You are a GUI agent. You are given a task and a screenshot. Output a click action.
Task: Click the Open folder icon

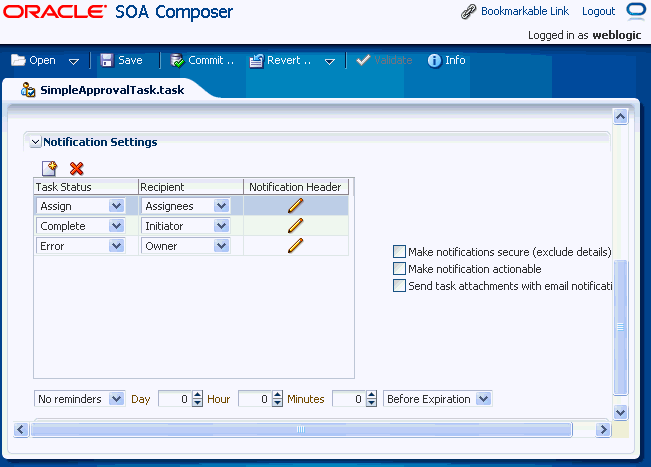tap(18, 60)
